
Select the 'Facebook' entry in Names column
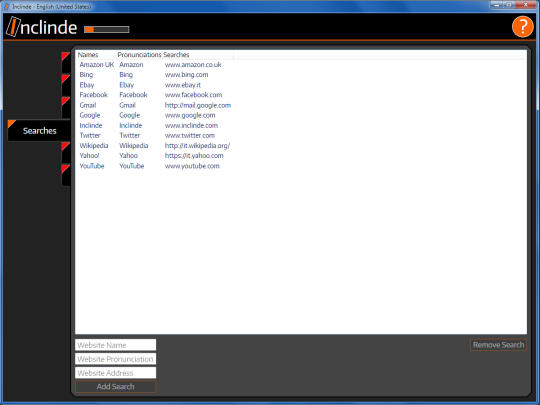(x=93, y=95)
